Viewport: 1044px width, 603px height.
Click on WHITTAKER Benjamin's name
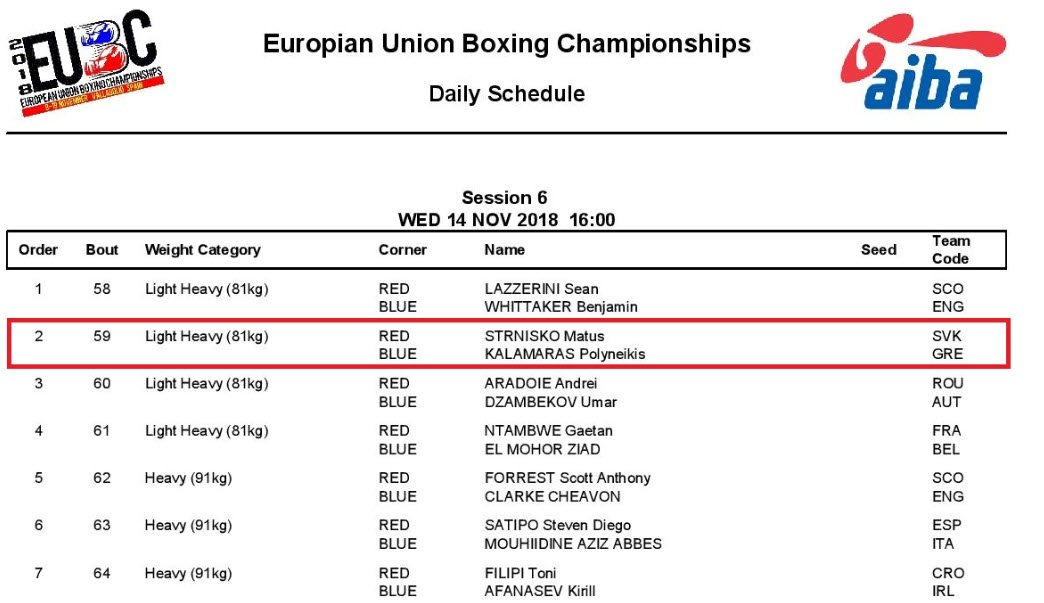tap(560, 307)
